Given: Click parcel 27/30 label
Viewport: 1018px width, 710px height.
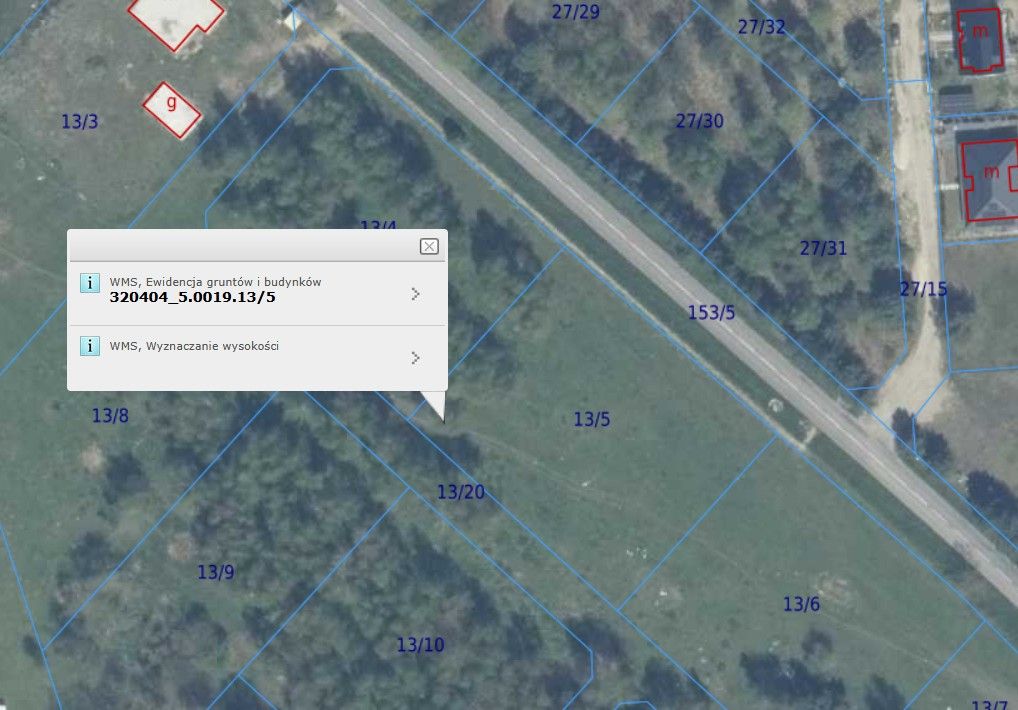Looking at the screenshot, I should [x=699, y=121].
